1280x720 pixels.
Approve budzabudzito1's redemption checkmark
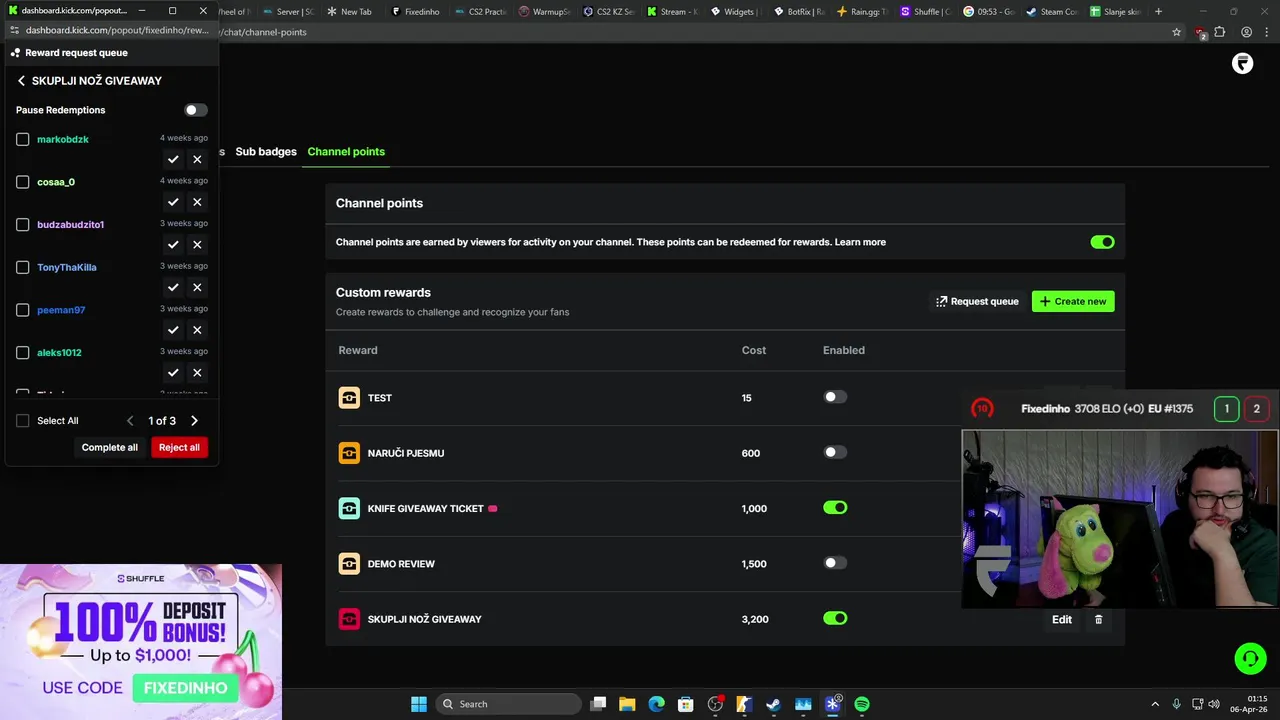[173, 245]
